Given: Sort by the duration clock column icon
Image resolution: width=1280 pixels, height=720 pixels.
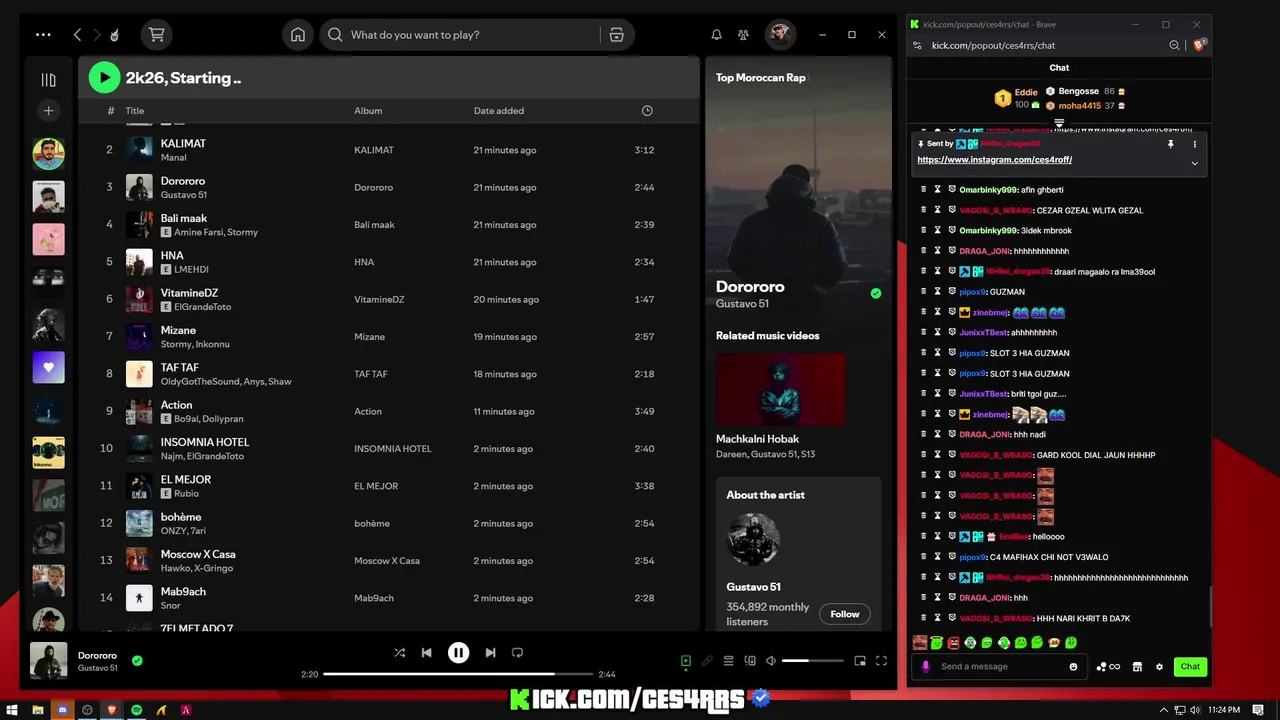Looking at the screenshot, I should click(x=647, y=111).
